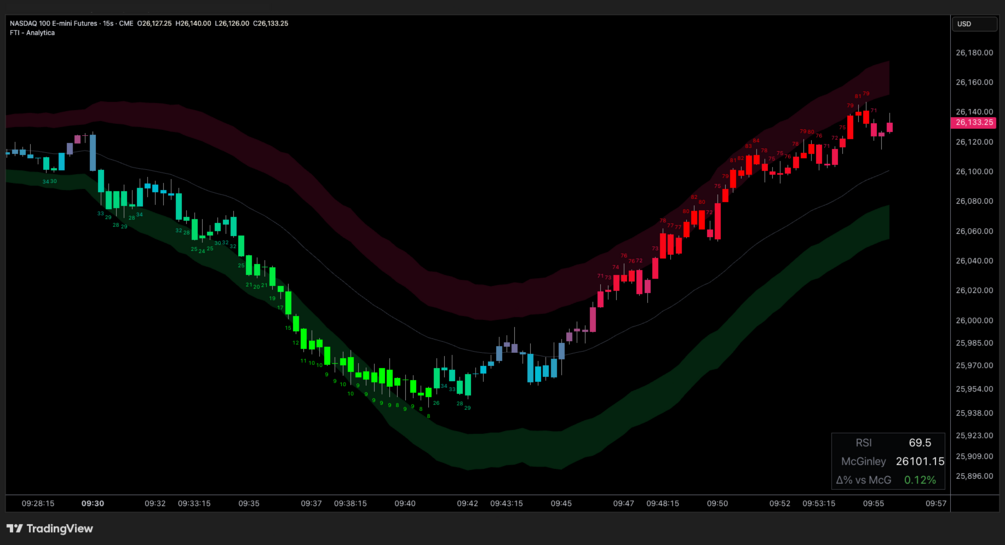Click the RSI value 69.5
This screenshot has width=1005, height=545.
(x=920, y=442)
